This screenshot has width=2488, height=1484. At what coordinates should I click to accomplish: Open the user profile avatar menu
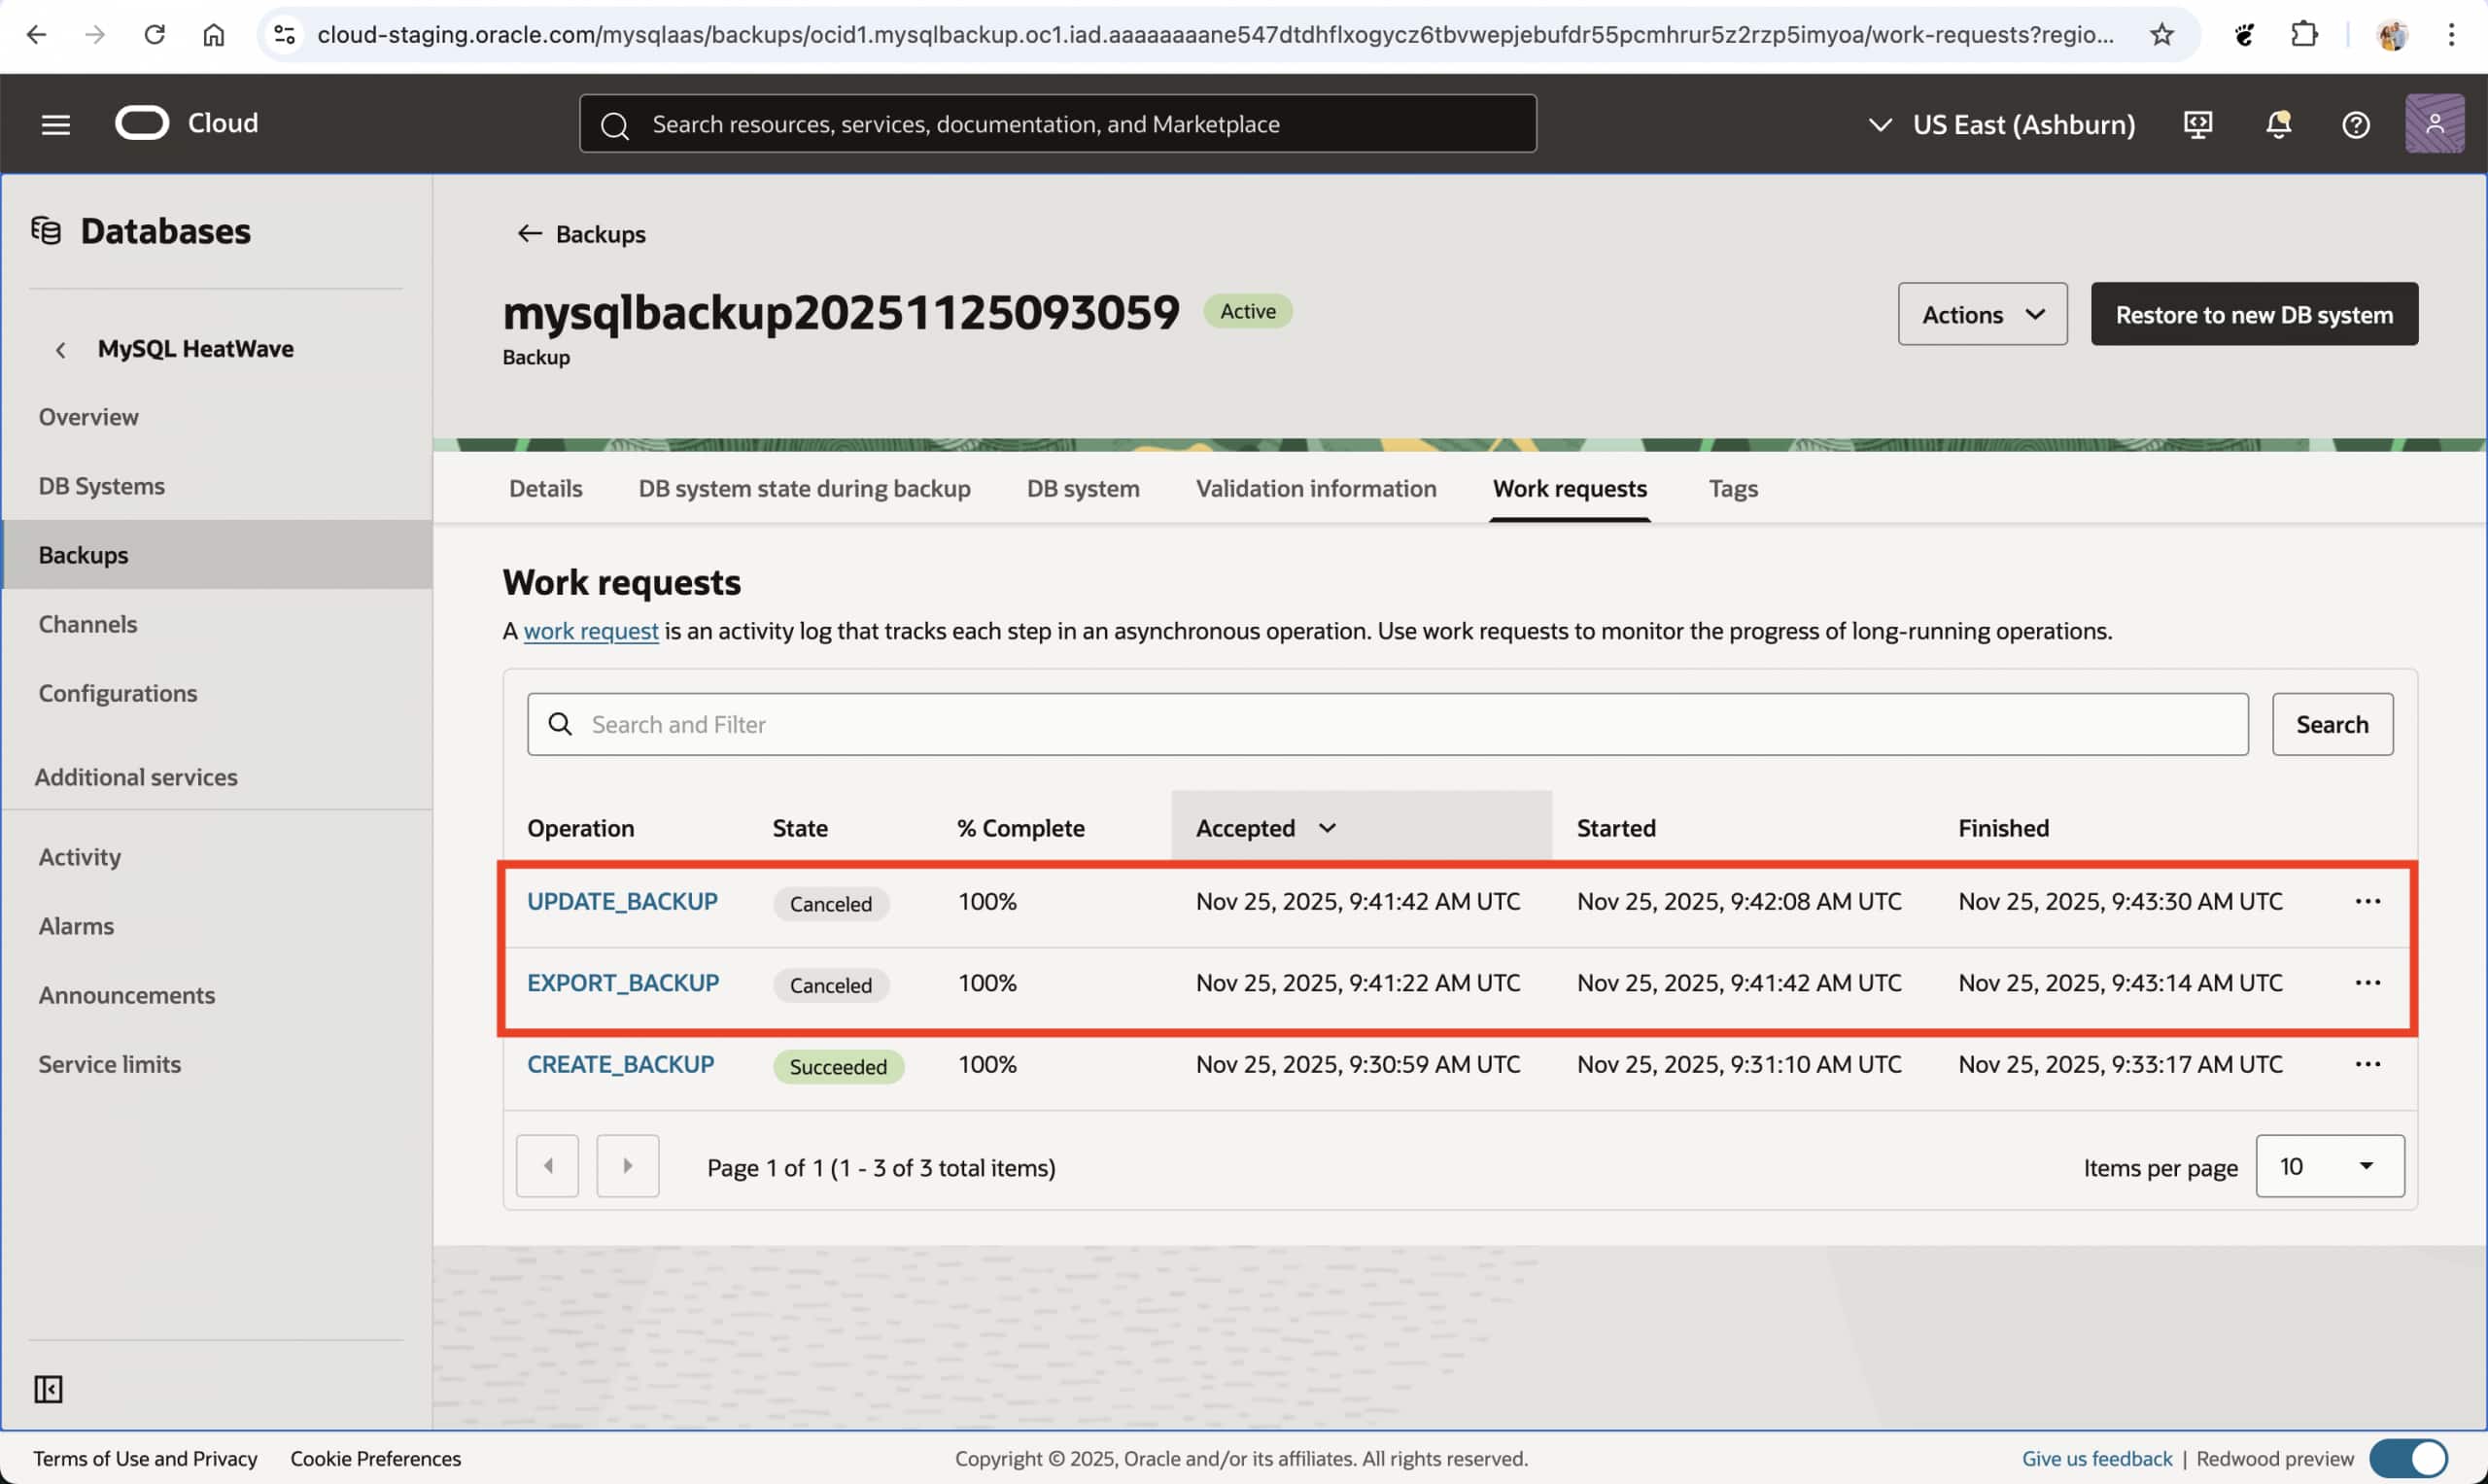[2433, 124]
